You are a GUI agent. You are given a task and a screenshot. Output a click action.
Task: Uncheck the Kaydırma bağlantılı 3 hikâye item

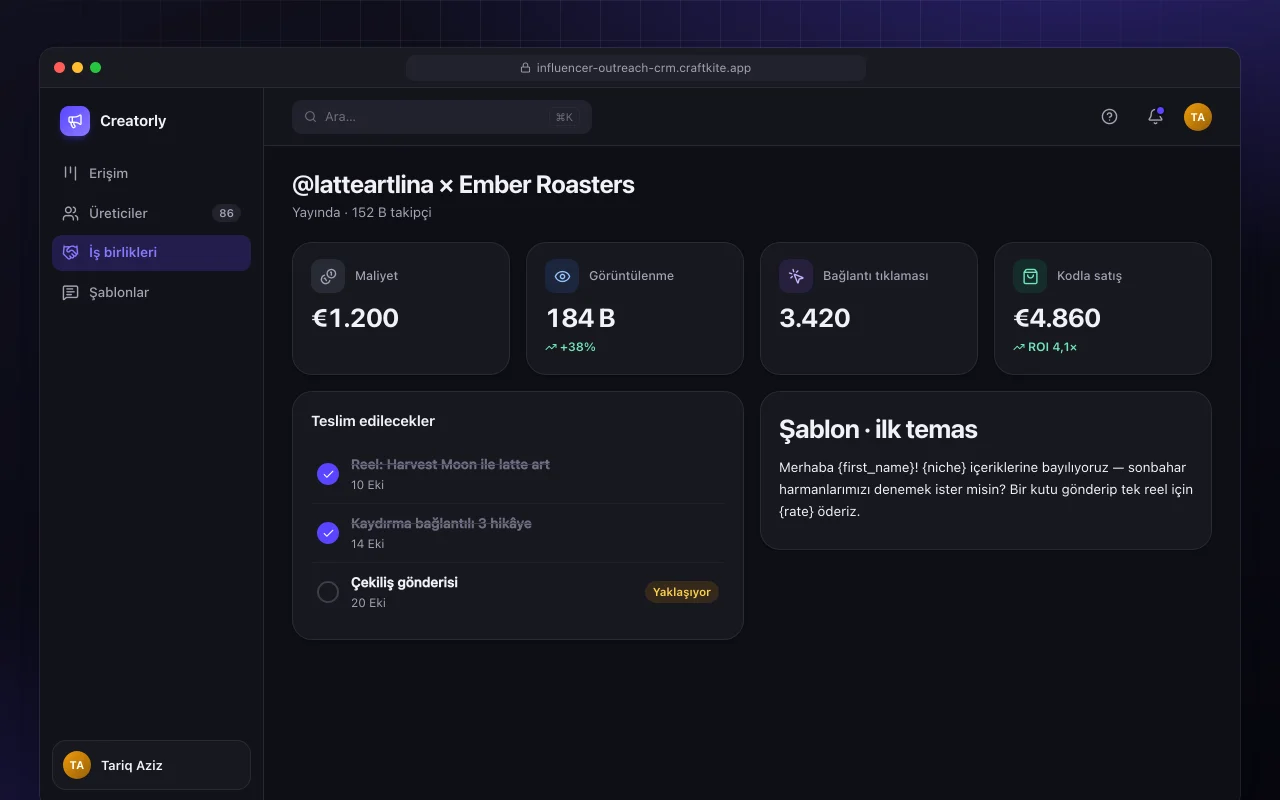(x=328, y=533)
